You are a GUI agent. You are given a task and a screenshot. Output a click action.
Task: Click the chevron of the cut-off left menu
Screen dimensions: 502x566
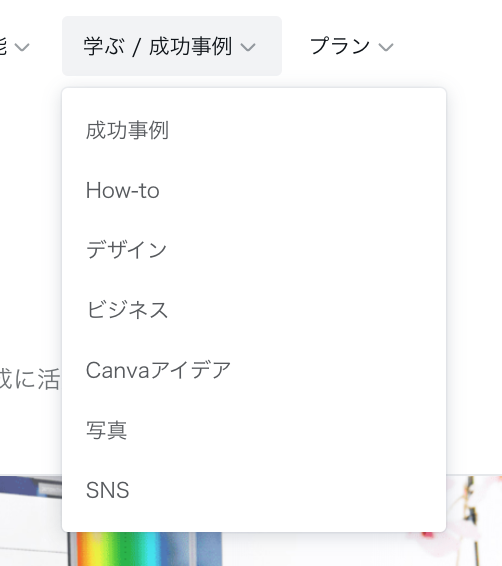tap(22, 47)
